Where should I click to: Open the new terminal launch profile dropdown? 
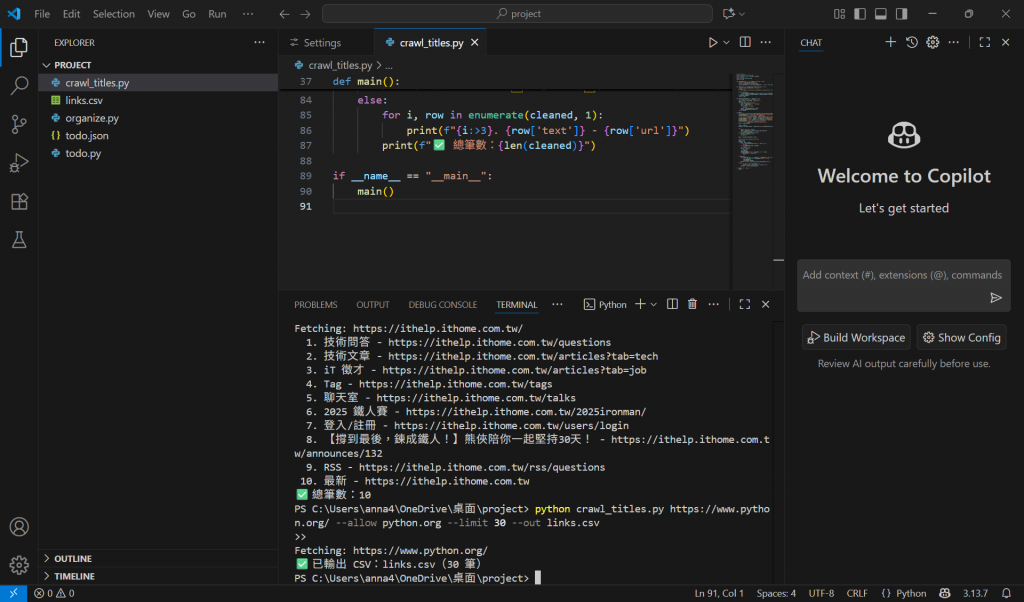point(654,304)
